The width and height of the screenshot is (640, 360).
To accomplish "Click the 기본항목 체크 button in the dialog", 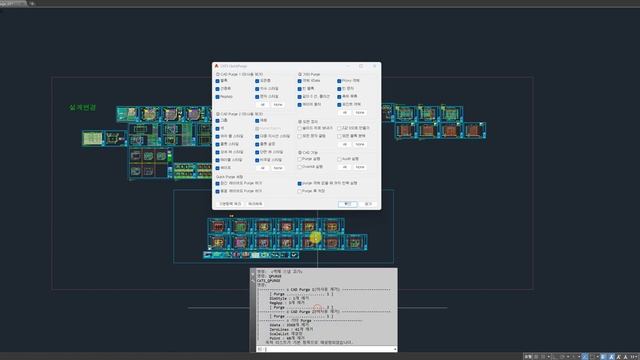I will pos(230,204).
